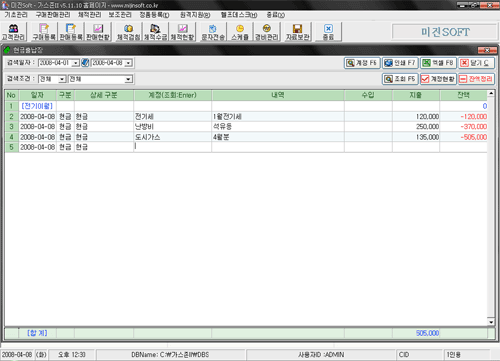The image size is (500, 361).
Task: Click the 인쇄 F7 print button
Action: coord(400,63)
